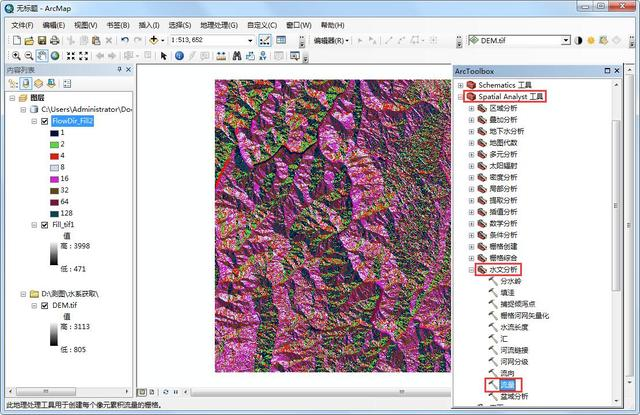
Task: Click the table of contents horizontal scrollbar
Action: [x=46, y=391]
